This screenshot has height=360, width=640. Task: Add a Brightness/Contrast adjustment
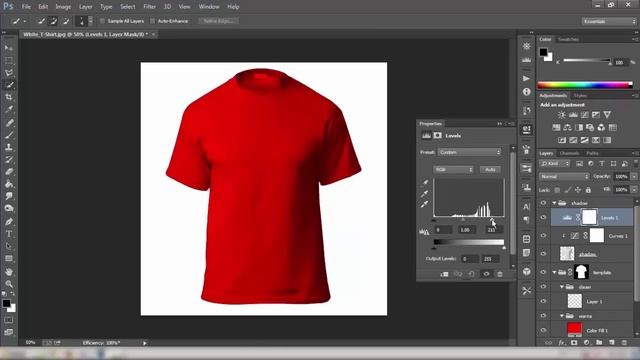(x=562, y=115)
